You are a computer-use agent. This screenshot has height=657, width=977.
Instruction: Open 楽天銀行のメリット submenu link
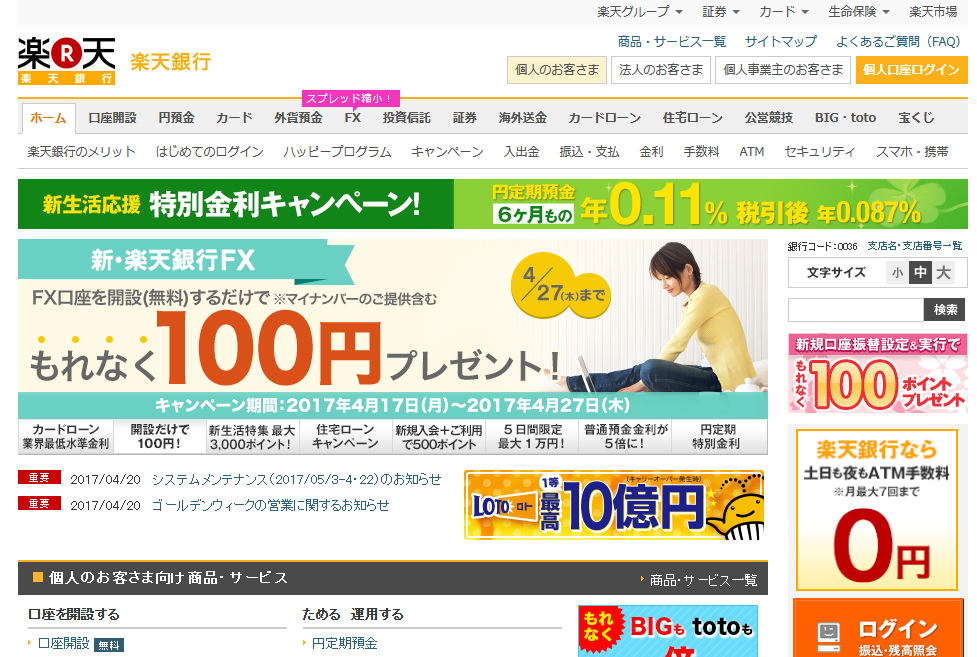[82, 152]
